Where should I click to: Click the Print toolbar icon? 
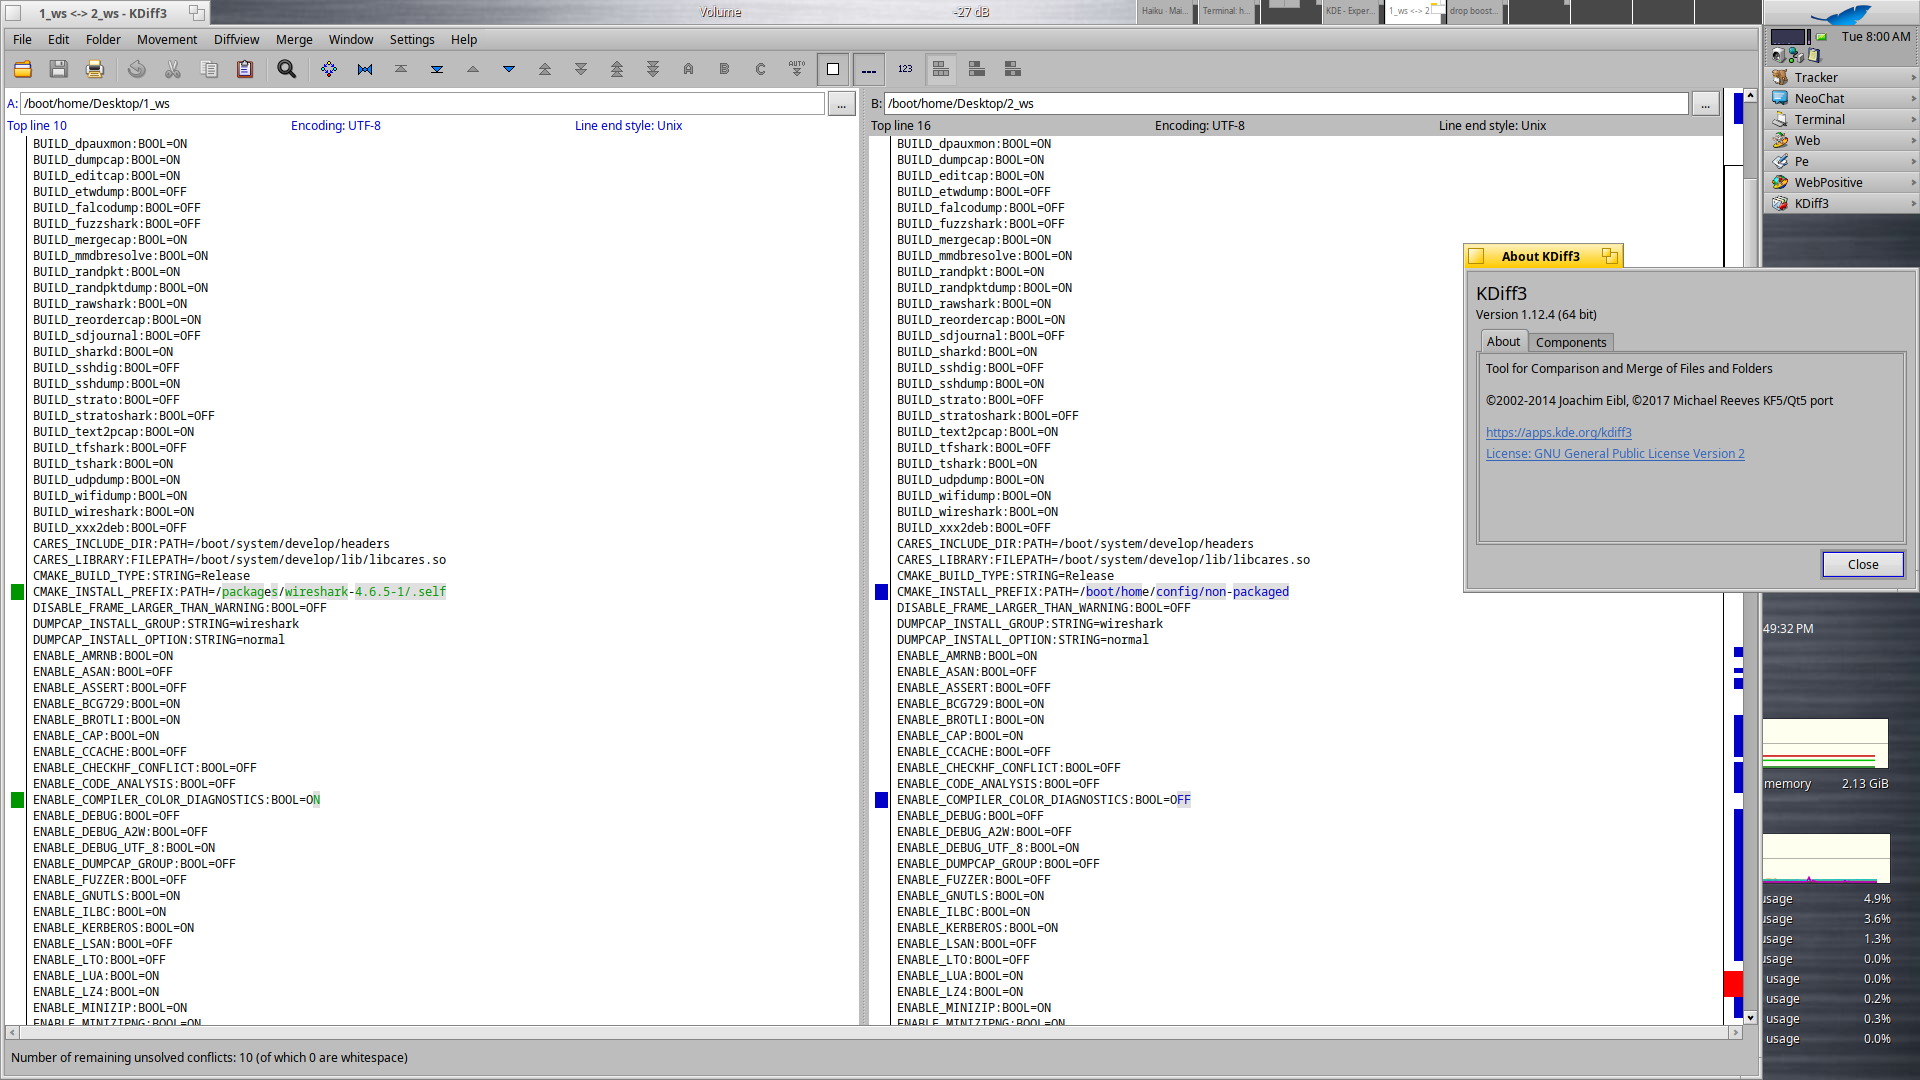95,69
